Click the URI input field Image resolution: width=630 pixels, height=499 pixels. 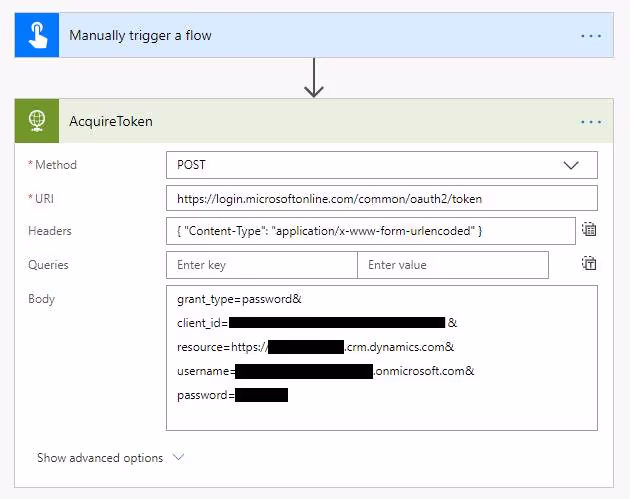[382, 198]
